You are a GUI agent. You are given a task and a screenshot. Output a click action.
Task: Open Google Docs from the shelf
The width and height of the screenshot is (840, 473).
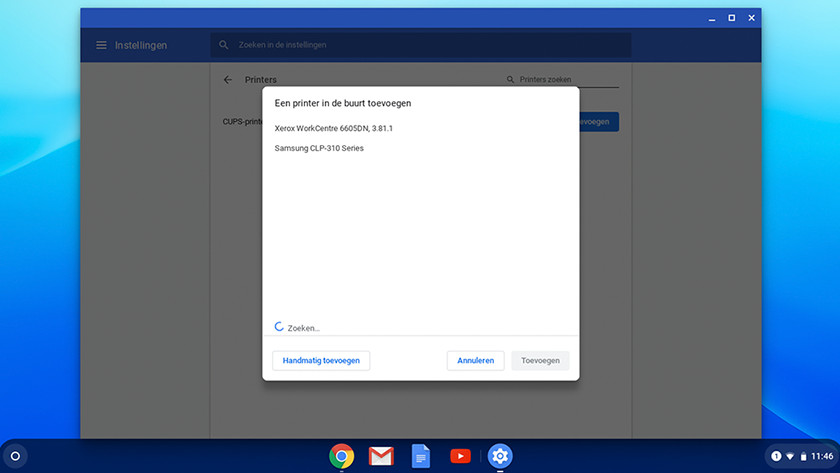[421, 456]
